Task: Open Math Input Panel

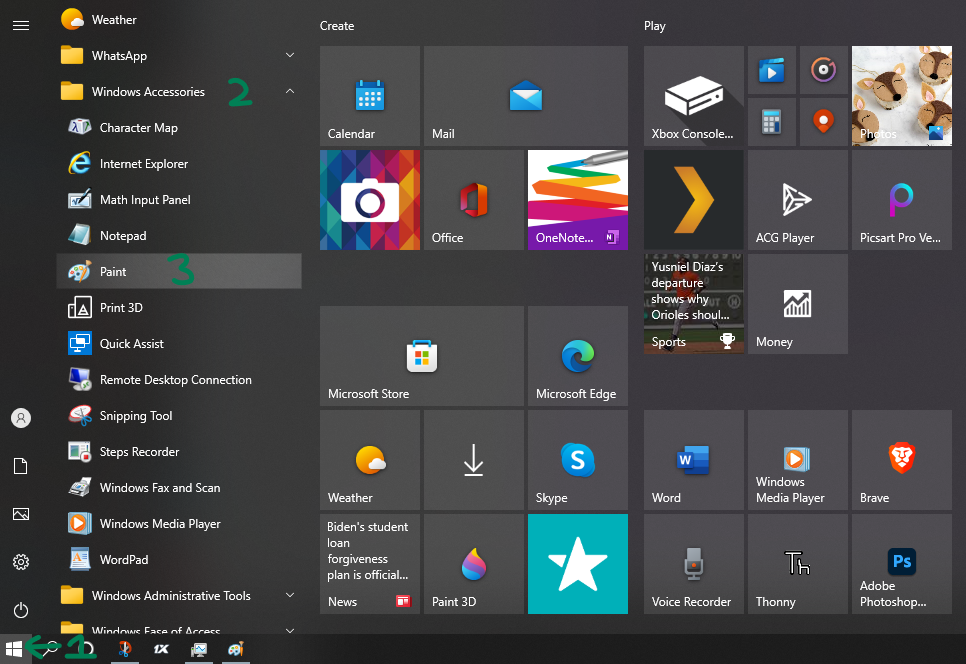Action: click(179, 200)
